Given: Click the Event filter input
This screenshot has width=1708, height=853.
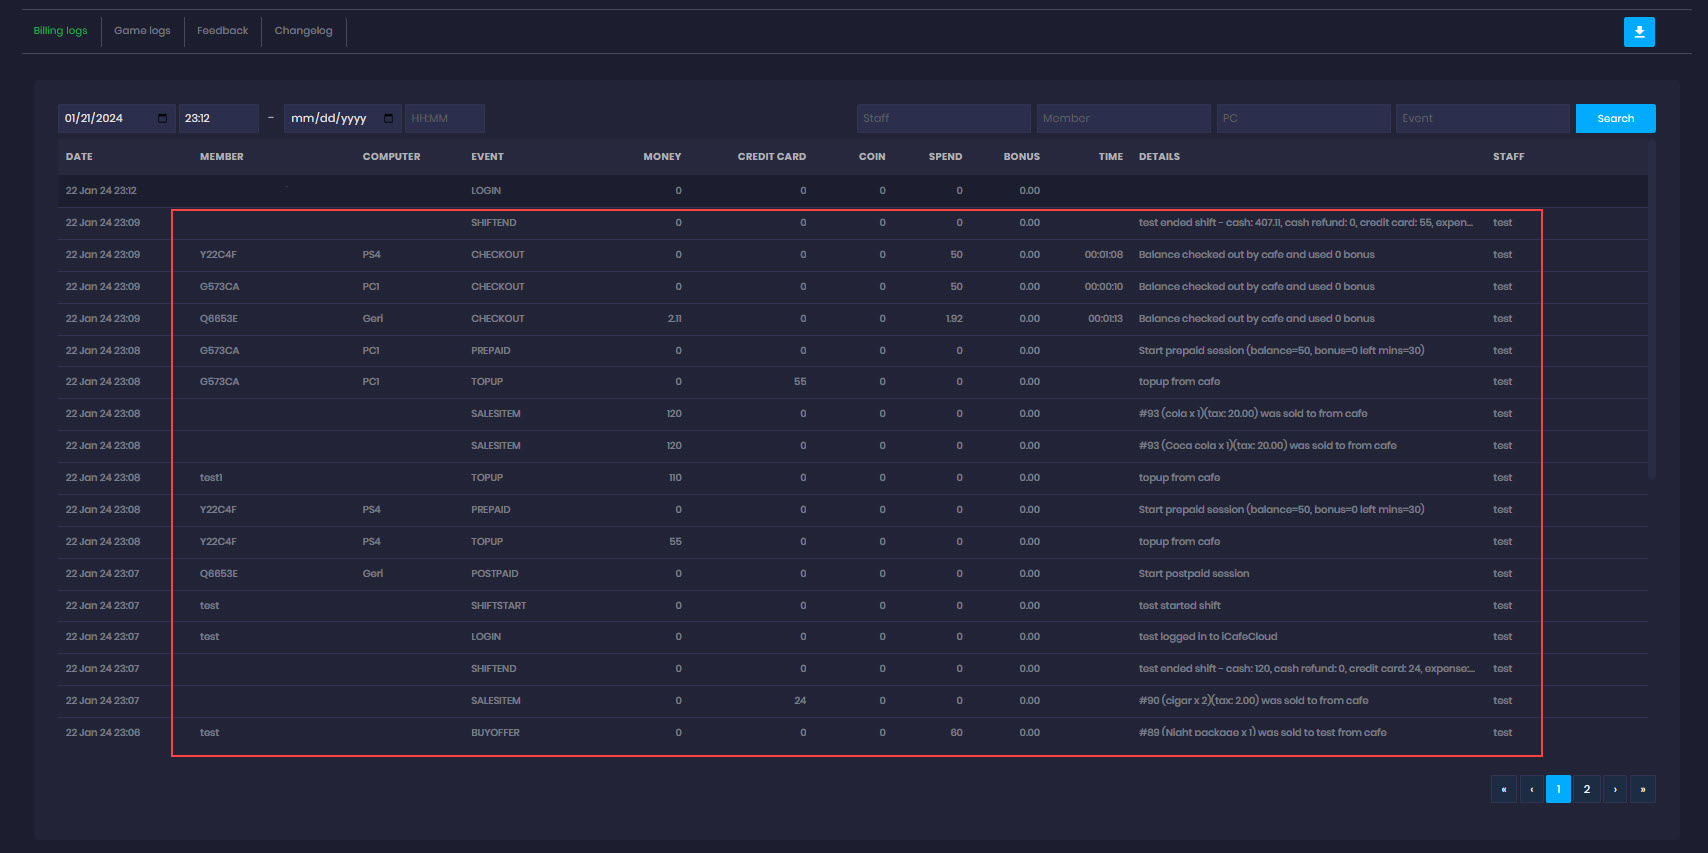Looking at the screenshot, I should [1482, 118].
